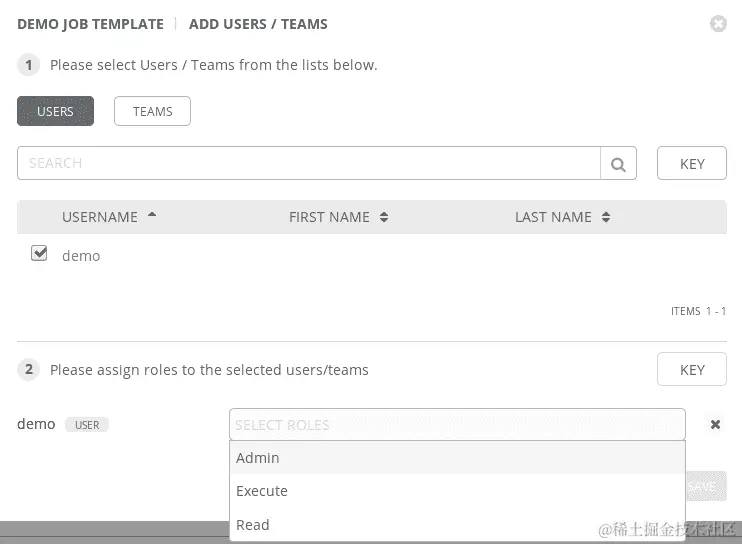The image size is (742, 544).
Task: Remove demo user with the X icon
Action: click(715, 424)
